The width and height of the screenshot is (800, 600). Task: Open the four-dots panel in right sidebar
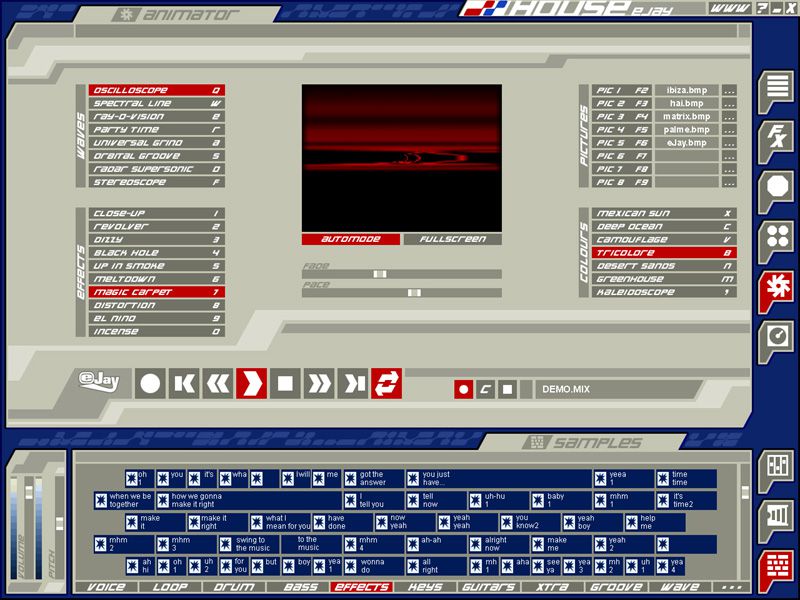[775, 238]
